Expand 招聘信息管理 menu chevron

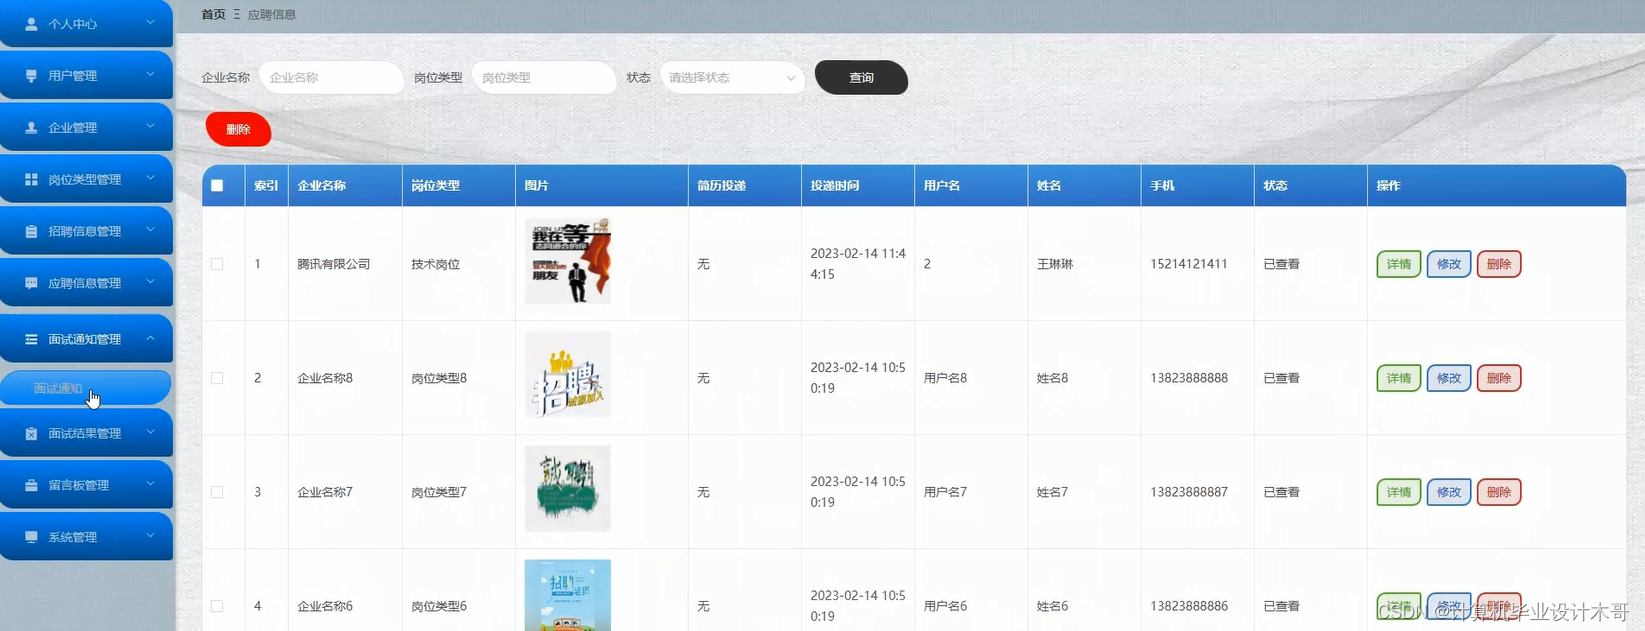coord(150,230)
